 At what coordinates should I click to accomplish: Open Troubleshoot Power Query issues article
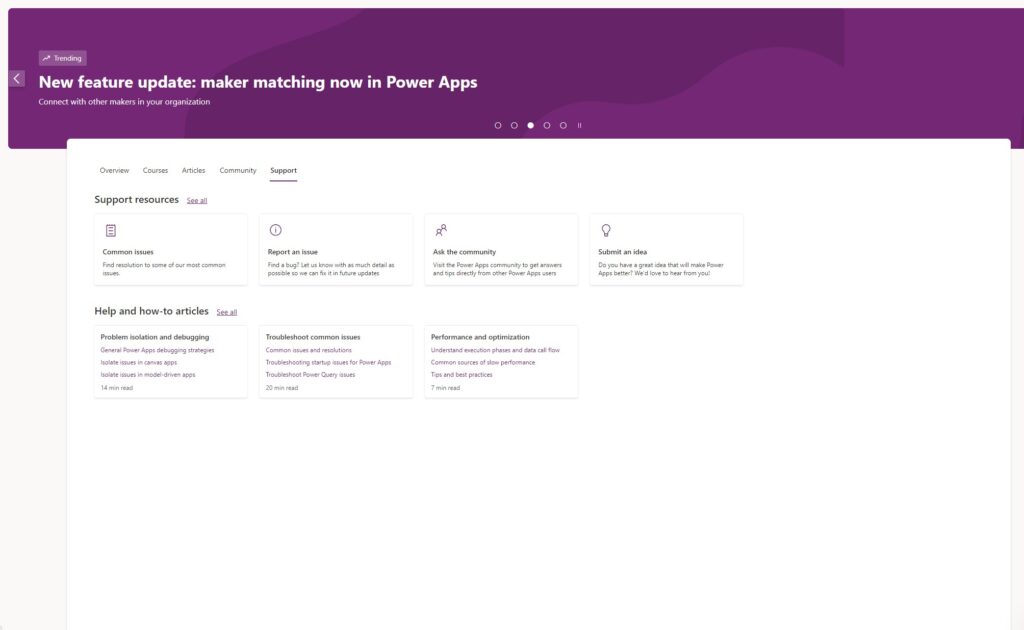click(x=310, y=375)
